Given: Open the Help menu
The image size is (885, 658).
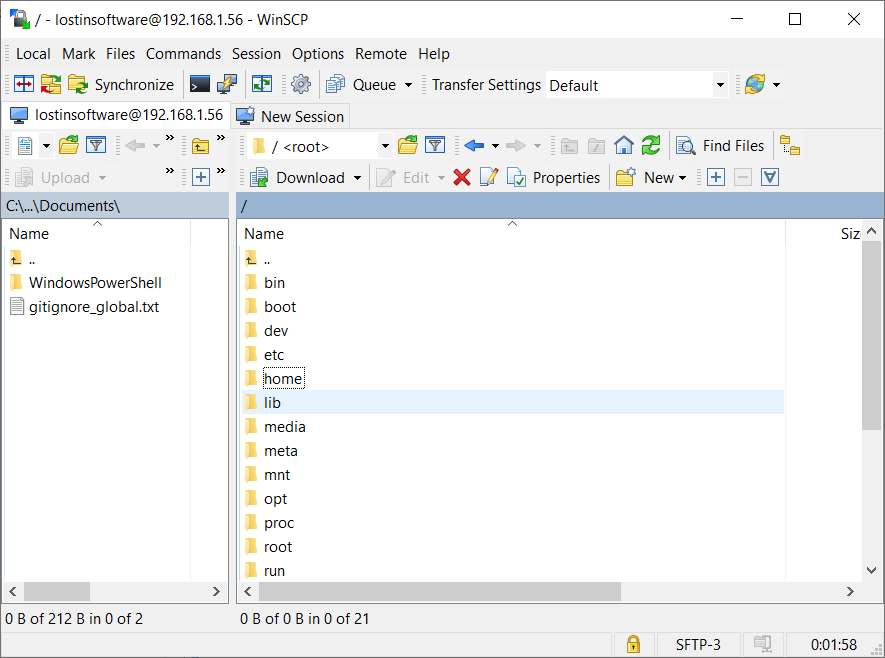Looking at the screenshot, I should pos(434,54).
